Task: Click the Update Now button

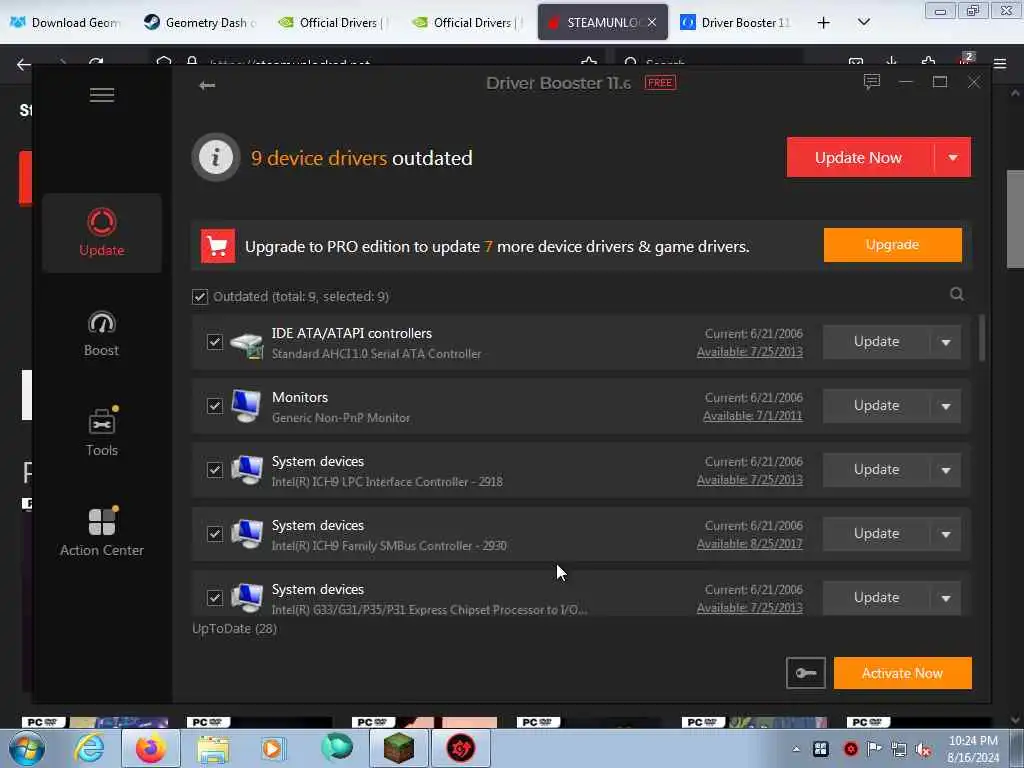Action: pyautogui.click(x=860, y=157)
